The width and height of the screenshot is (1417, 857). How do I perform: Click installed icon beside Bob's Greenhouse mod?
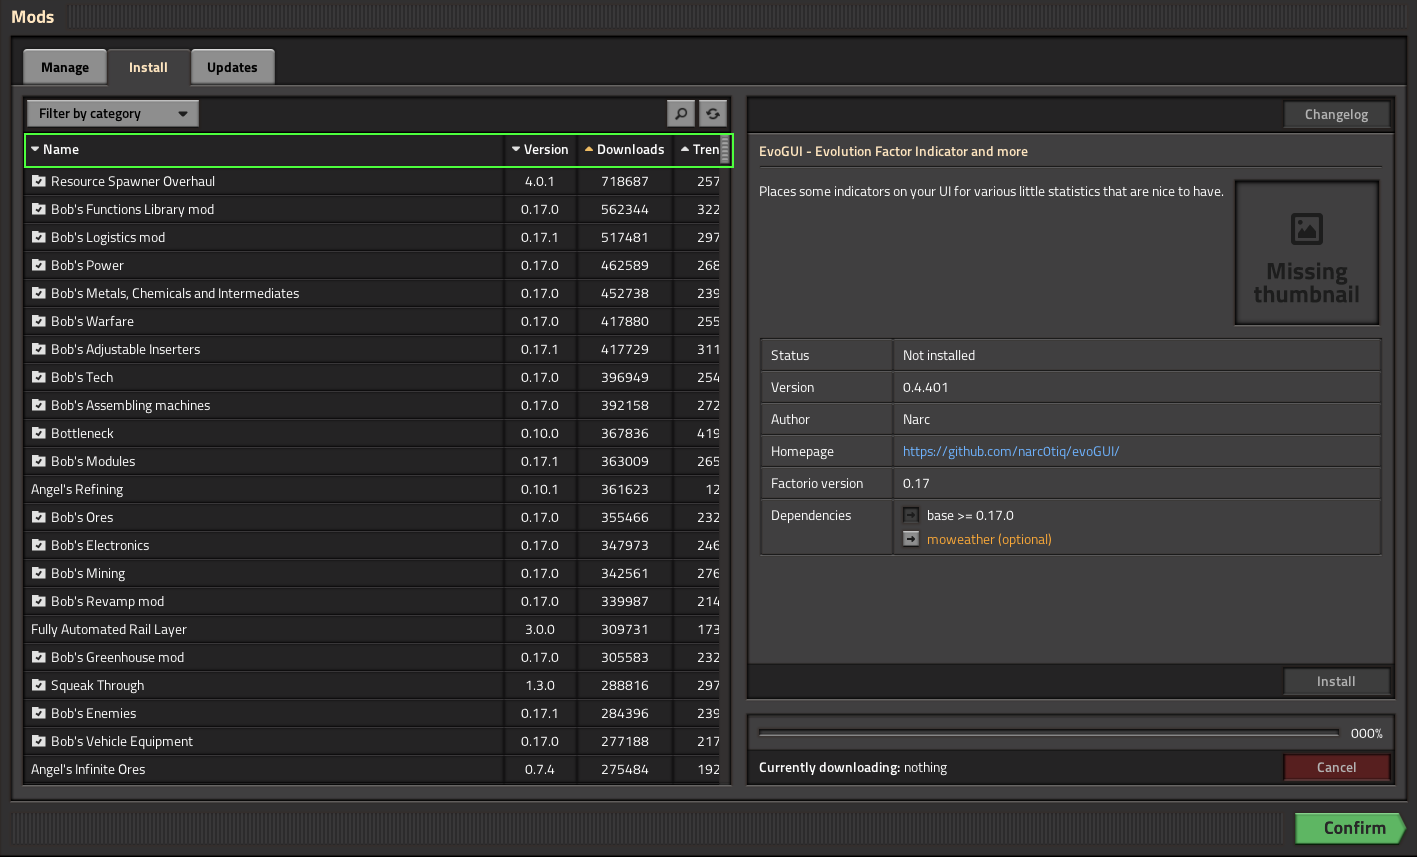coord(39,657)
